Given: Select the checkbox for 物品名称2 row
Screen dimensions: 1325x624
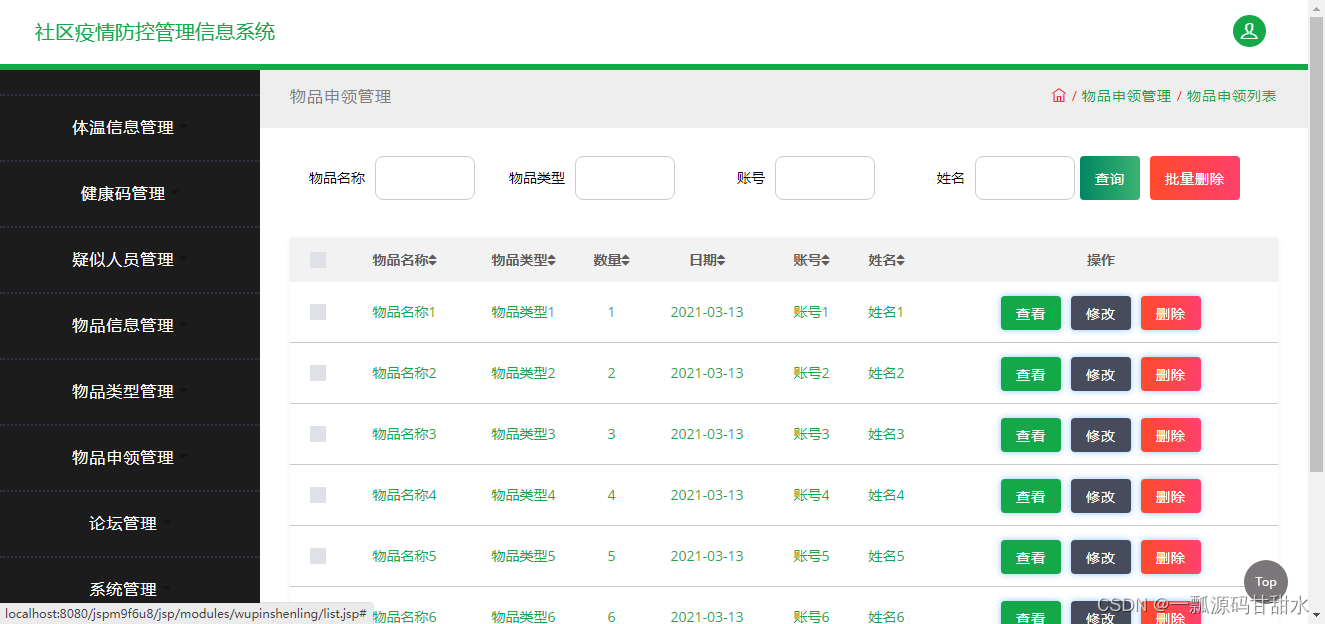Looking at the screenshot, I should [x=318, y=373].
